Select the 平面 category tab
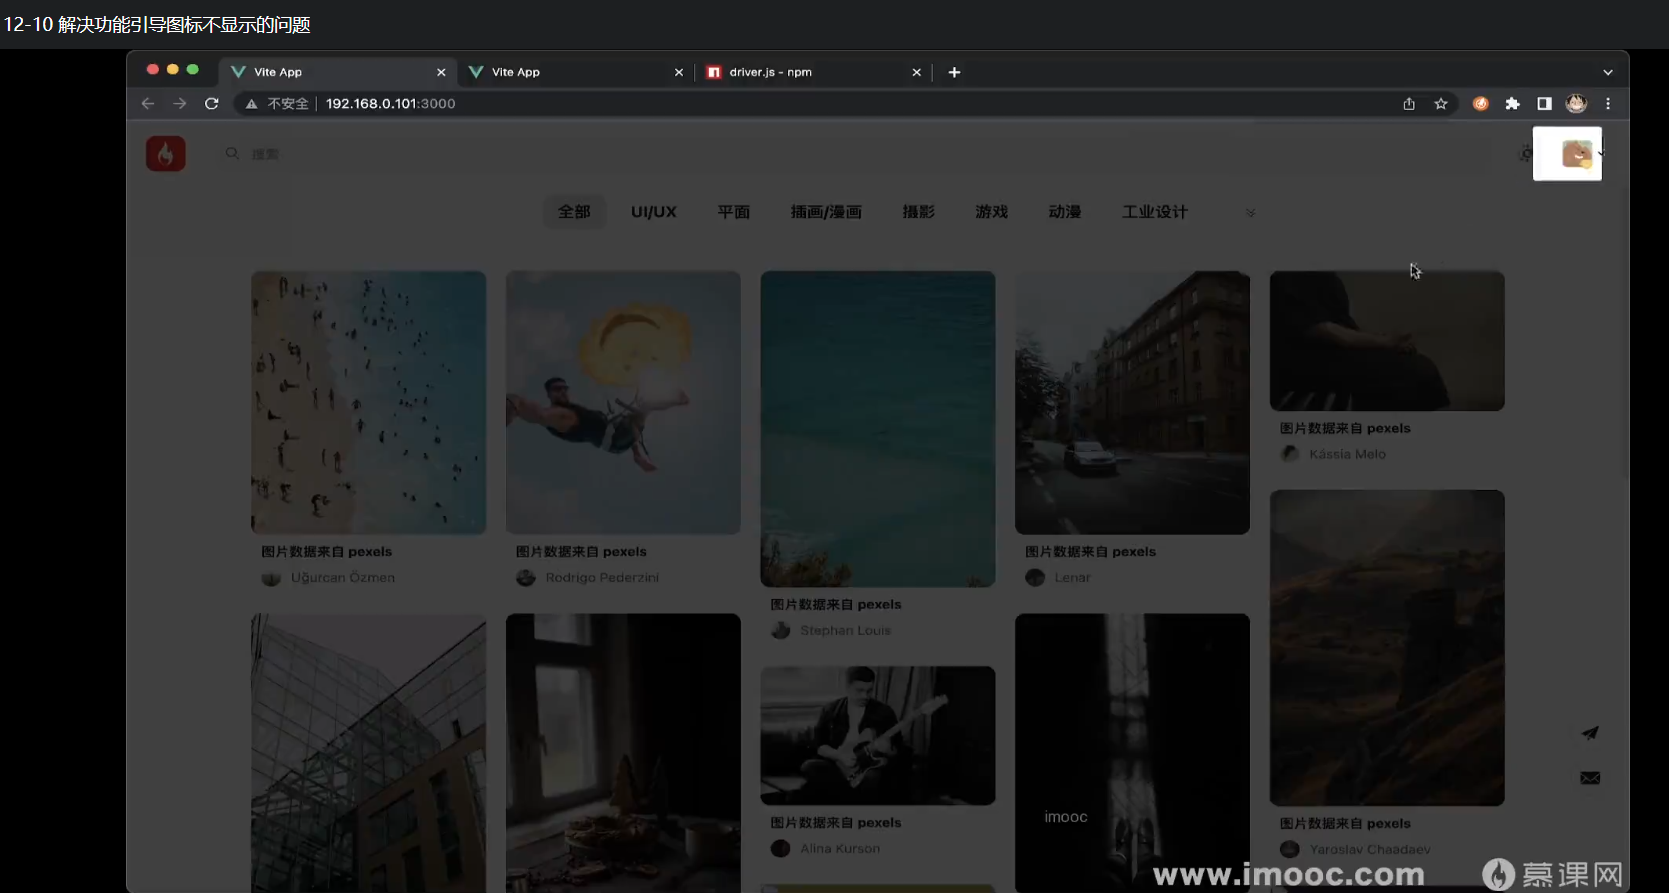The height and width of the screenshot is (893, 1669). 733,212
